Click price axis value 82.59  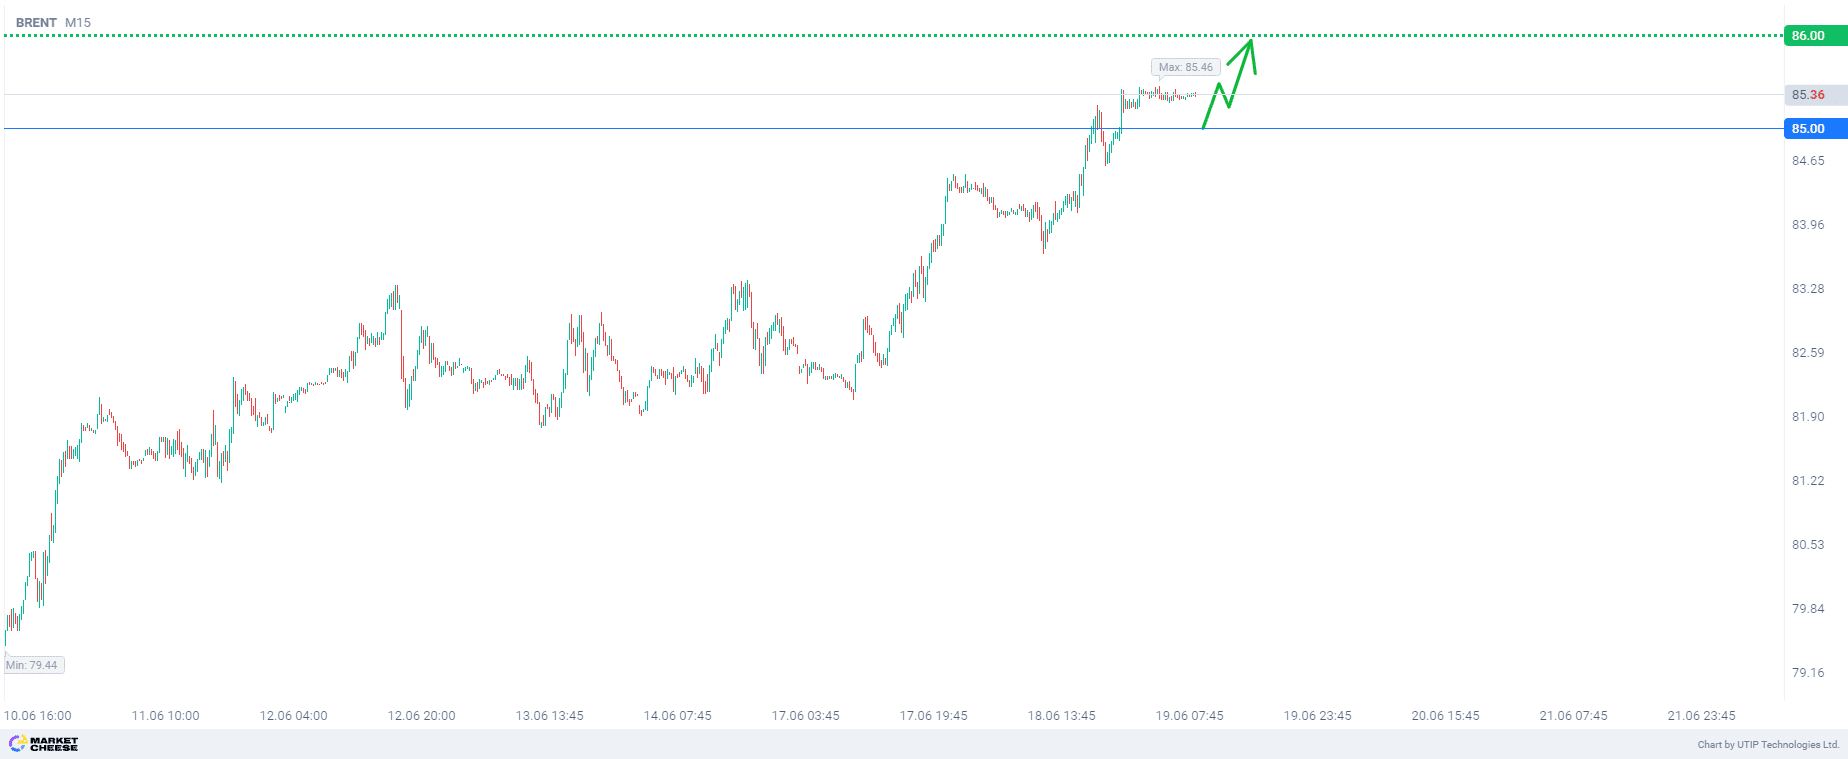point(1808,353)
